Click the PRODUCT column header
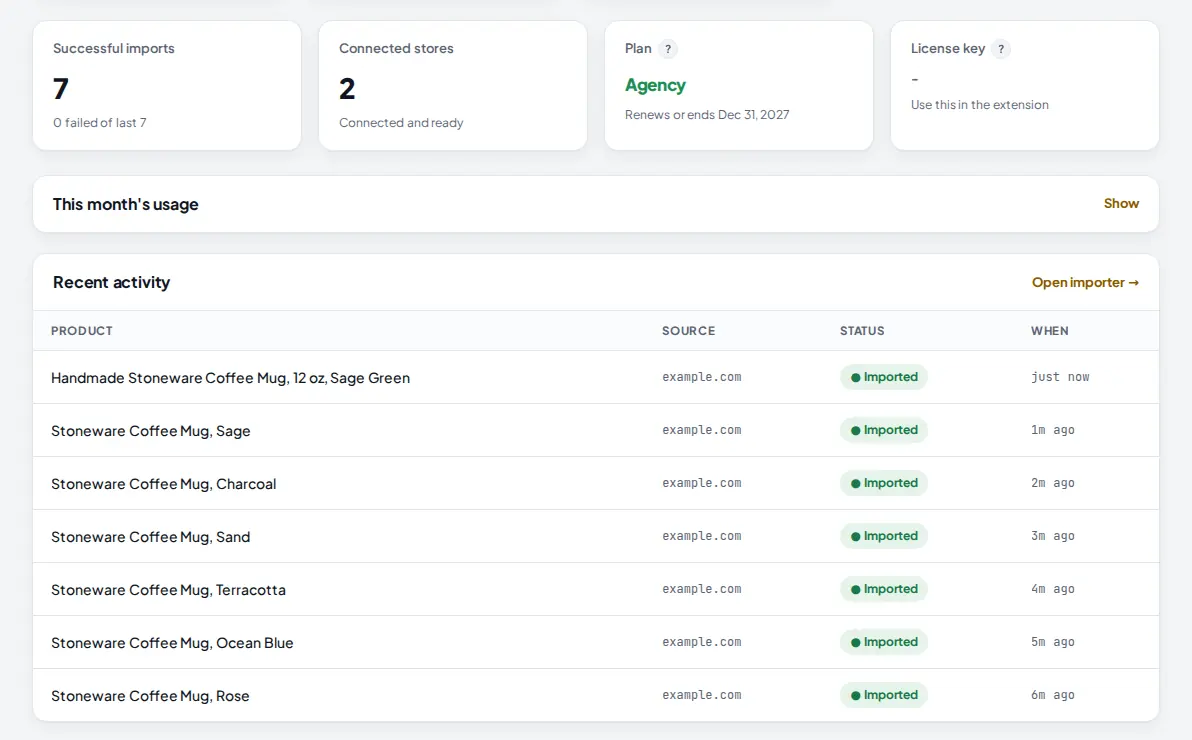Image resolution: width=1192 pixels, height=740 pixels. click(x=81, y=331)
